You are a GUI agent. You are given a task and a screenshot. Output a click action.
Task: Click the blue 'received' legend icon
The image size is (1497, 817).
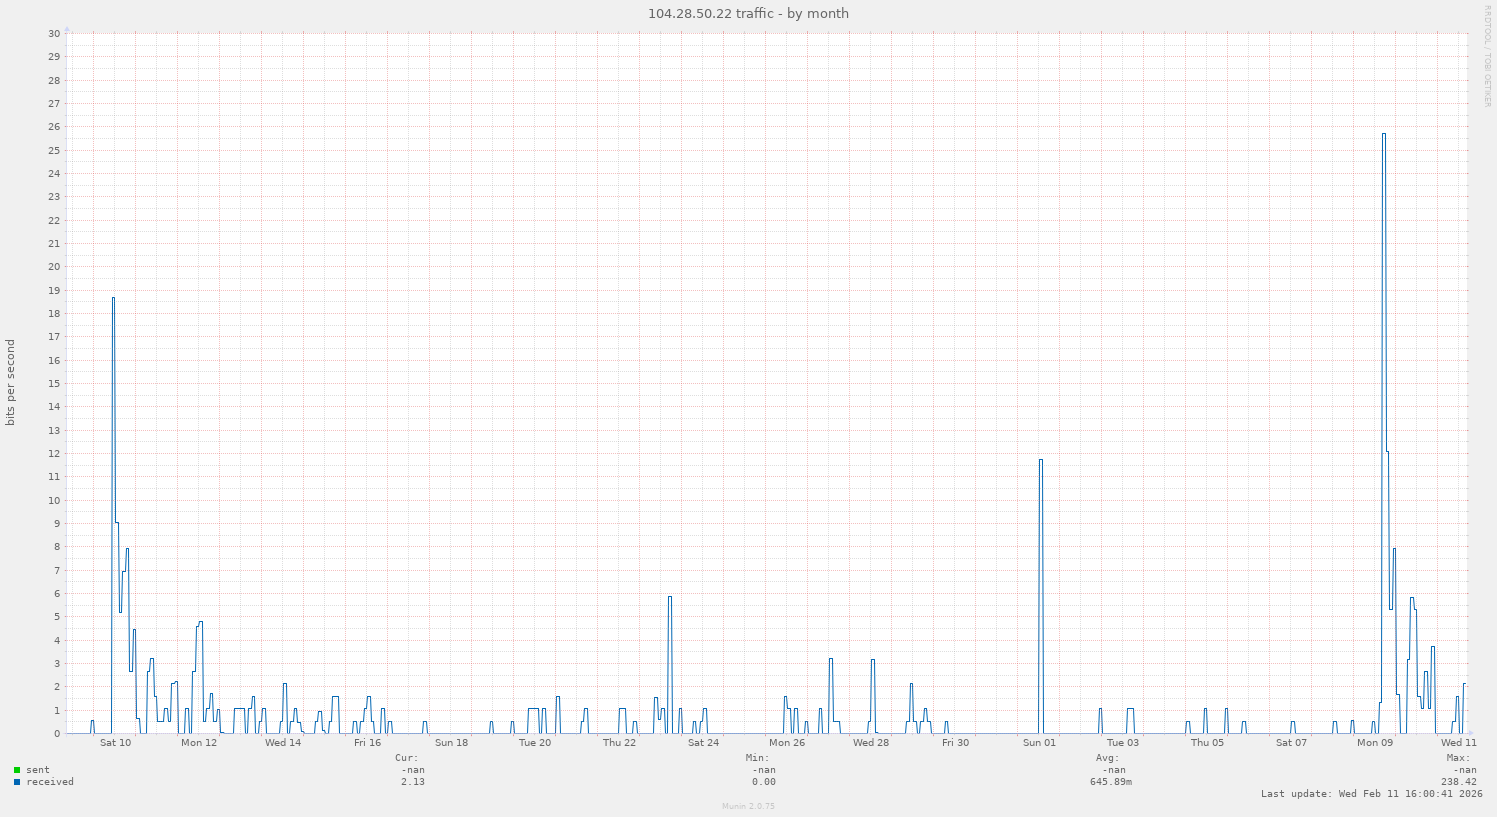(x=17, y=782)
